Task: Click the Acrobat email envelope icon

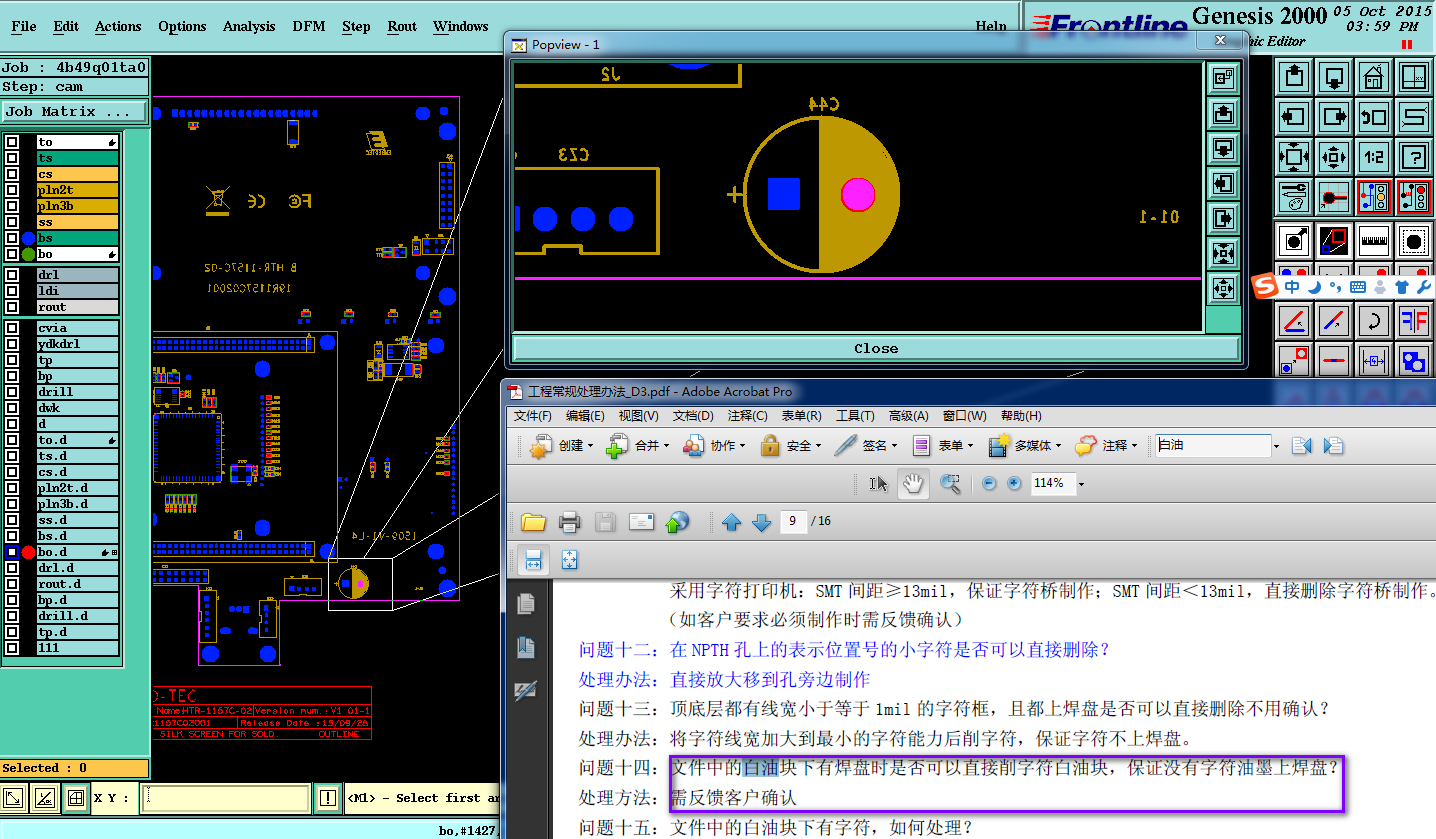Action: coord(641,522)
